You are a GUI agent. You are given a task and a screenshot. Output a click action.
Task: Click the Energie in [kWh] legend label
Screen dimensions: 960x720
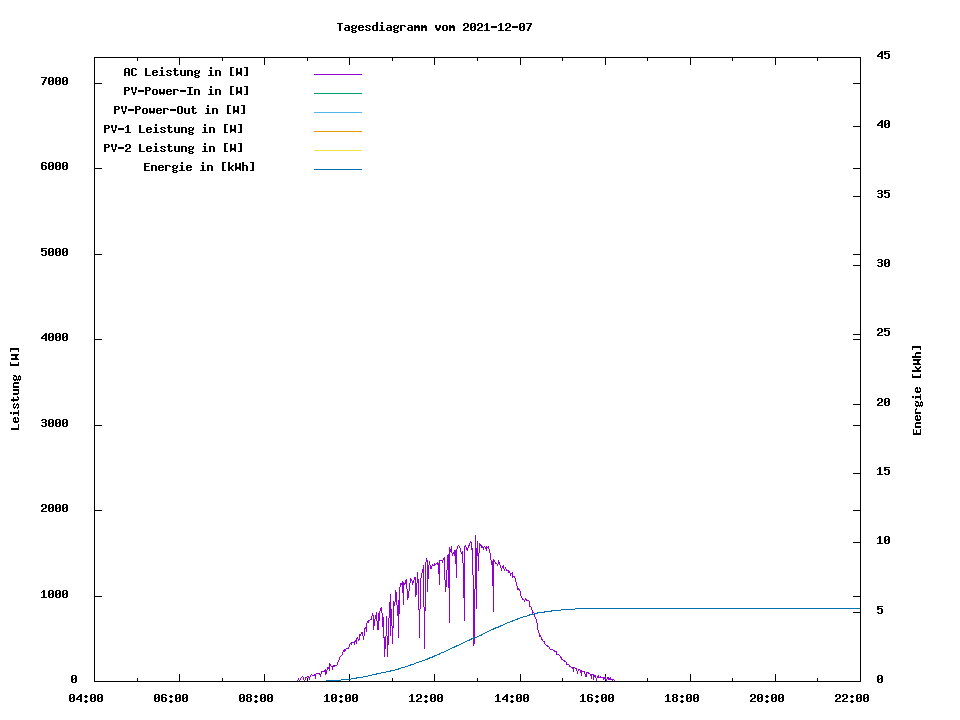199,167
